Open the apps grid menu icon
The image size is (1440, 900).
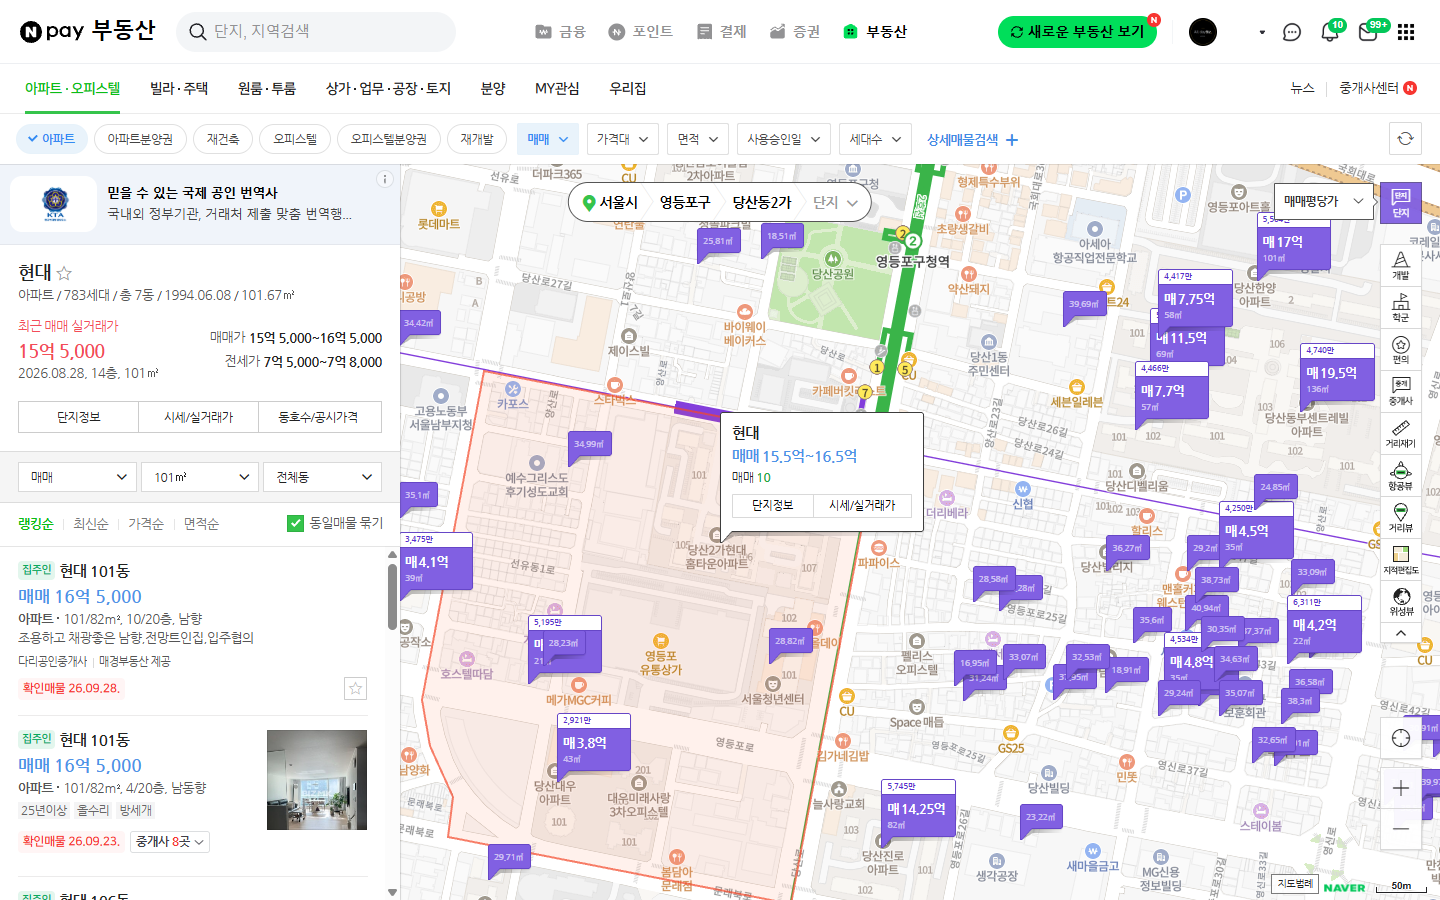point(1406,32)
